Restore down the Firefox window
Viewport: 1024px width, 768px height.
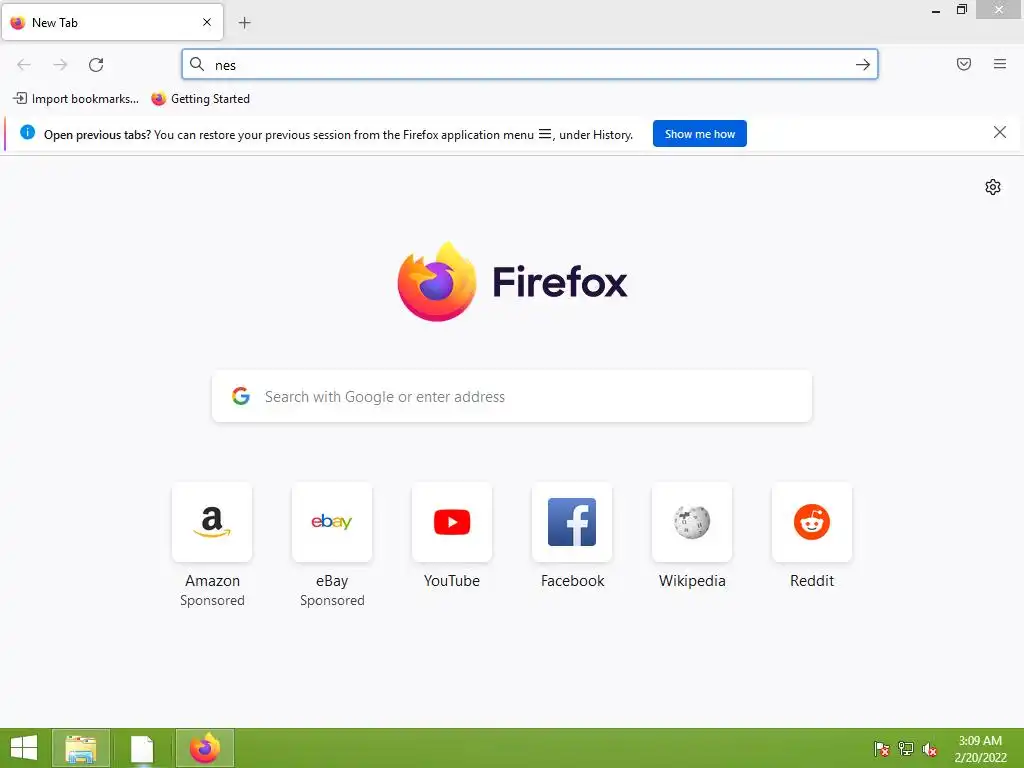(x=961, y=10)
